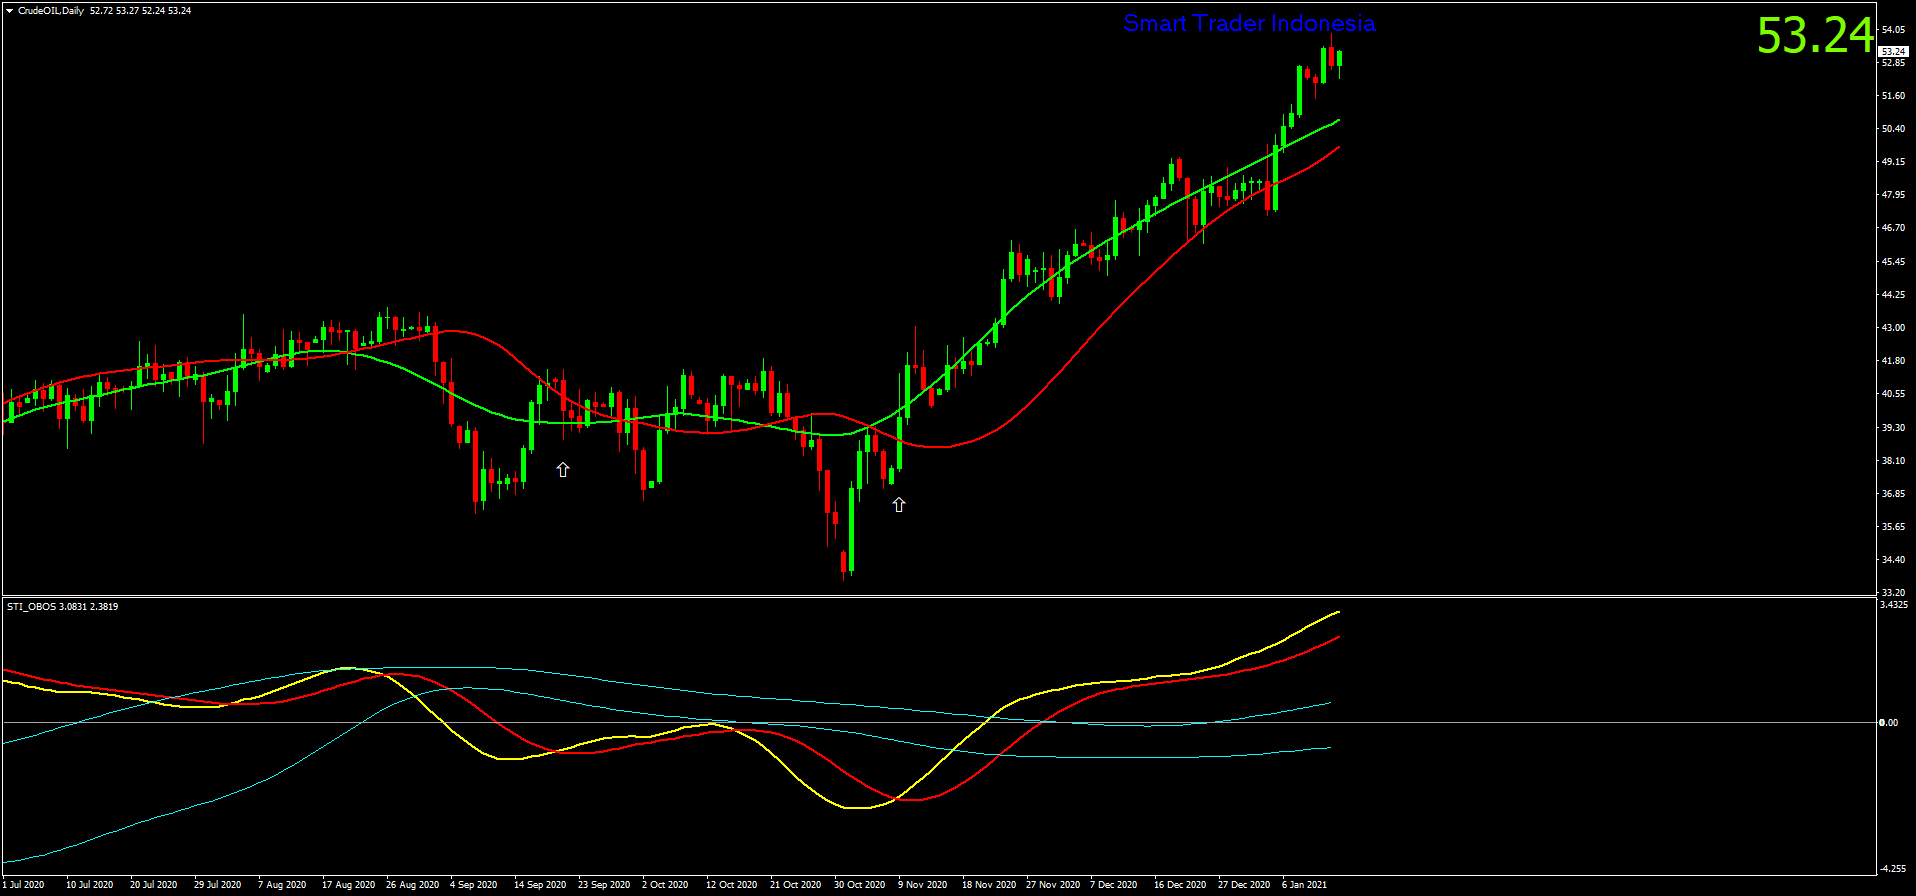Screen dimensions: 1916x896
Task: Click the up arrow signal near 9 Nov 2020
Action: point(899,505)
